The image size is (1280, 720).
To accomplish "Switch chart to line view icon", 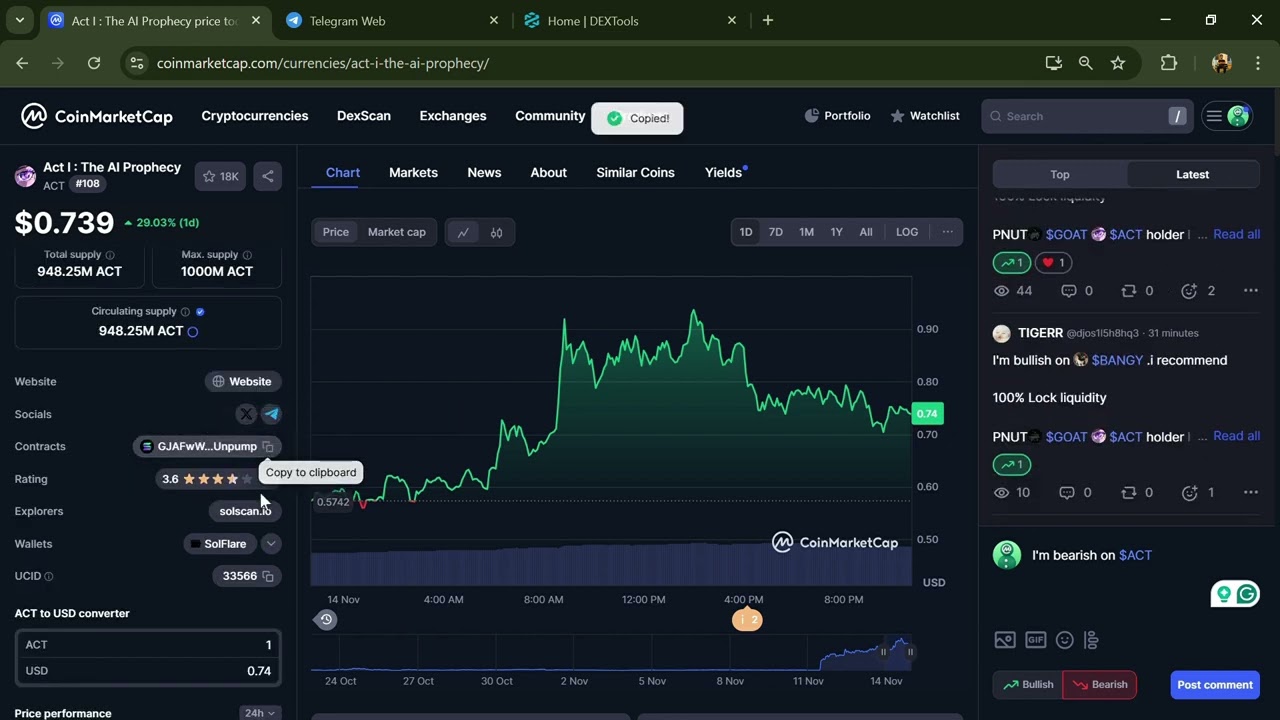I will tap(463, 232).
